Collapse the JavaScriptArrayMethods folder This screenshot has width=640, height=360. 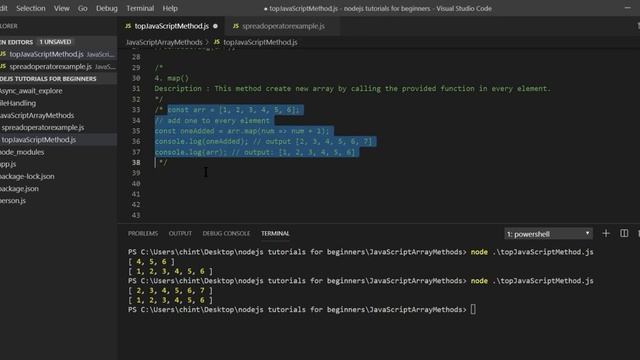pos(58,115)
